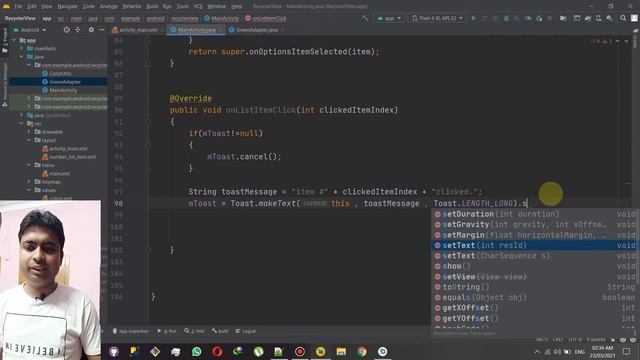Collapse the java folder

click(22, 57)
